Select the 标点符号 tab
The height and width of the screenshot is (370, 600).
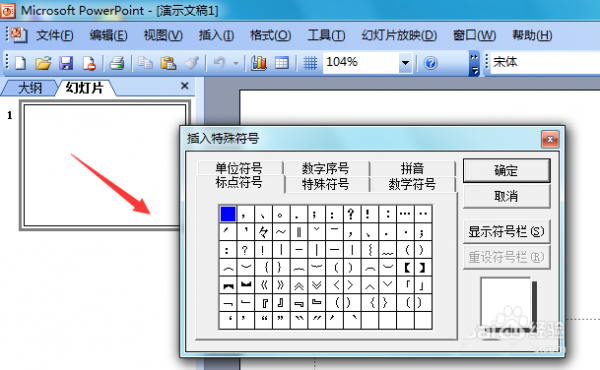click(x=239, y=183)
